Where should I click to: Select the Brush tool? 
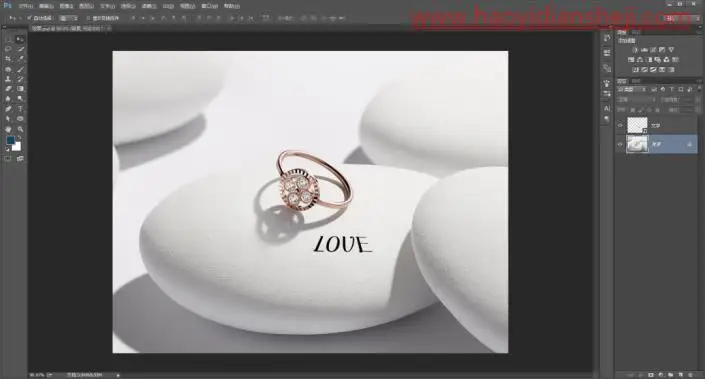[x=20, y=69]
